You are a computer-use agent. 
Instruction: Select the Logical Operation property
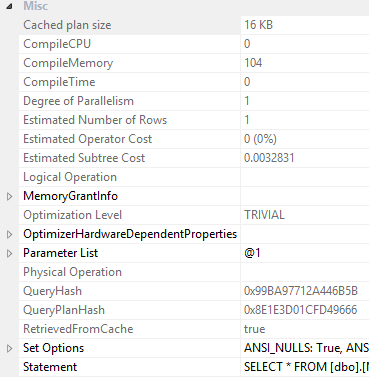point(130,177)
